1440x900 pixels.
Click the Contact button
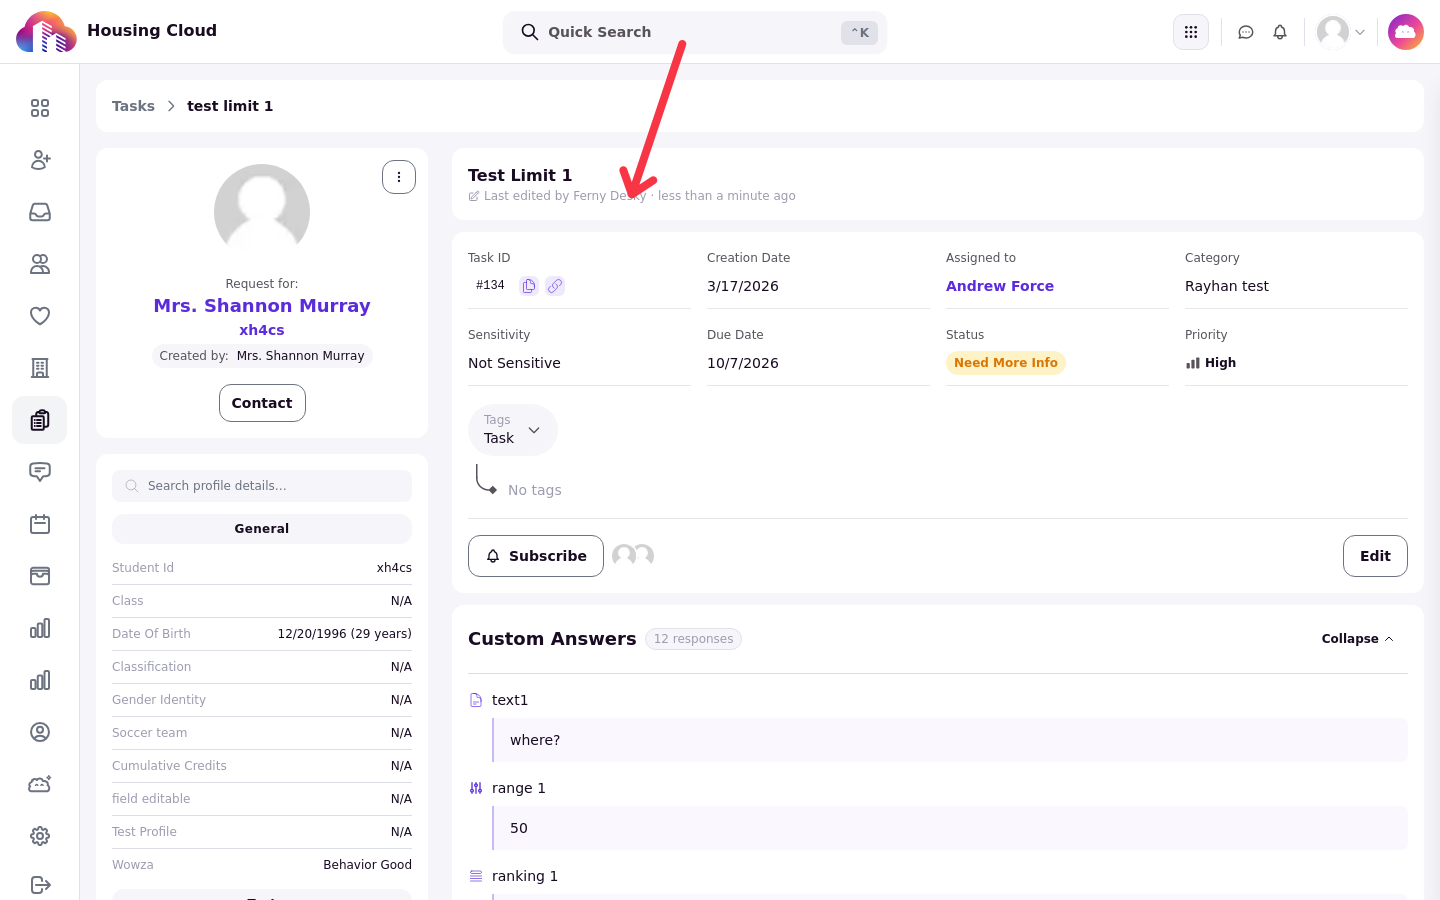pos(262,403)
